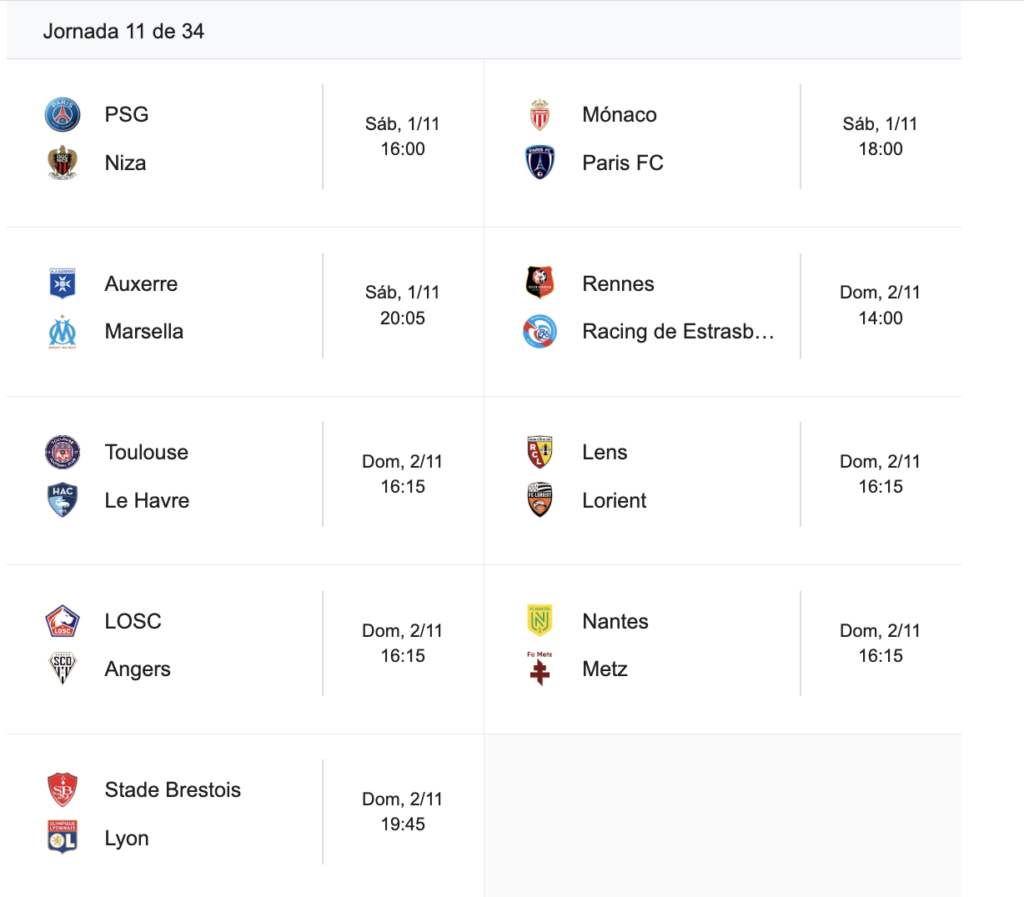Screen dimensions: 1024x897
Task: Click the Marsella OM logo
Action: [x=62, y=332]
